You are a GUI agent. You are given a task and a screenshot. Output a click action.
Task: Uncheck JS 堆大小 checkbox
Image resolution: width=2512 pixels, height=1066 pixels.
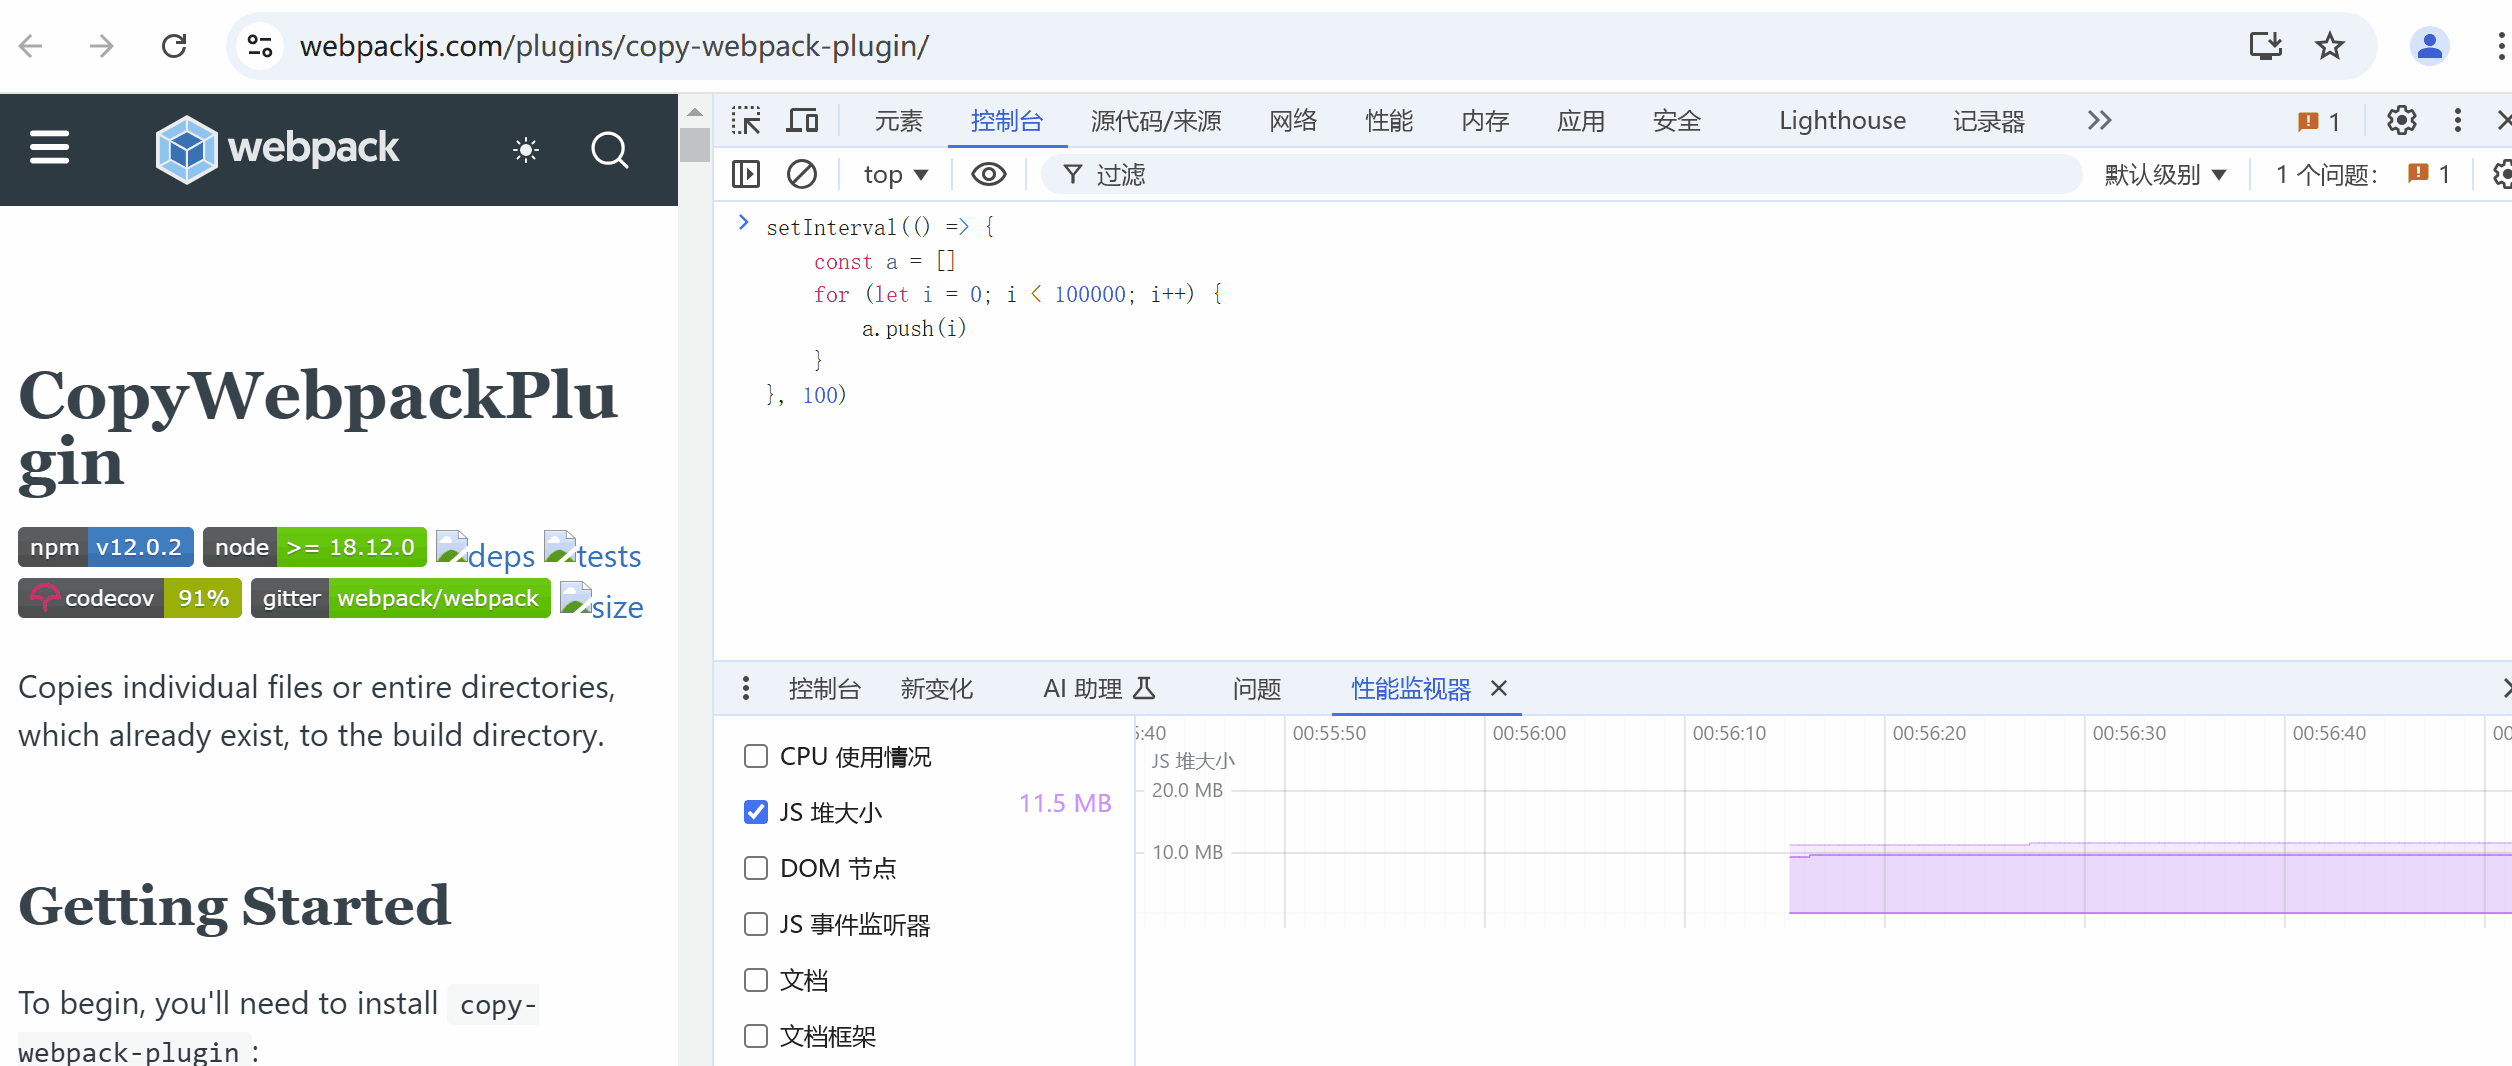coord(756,812)
